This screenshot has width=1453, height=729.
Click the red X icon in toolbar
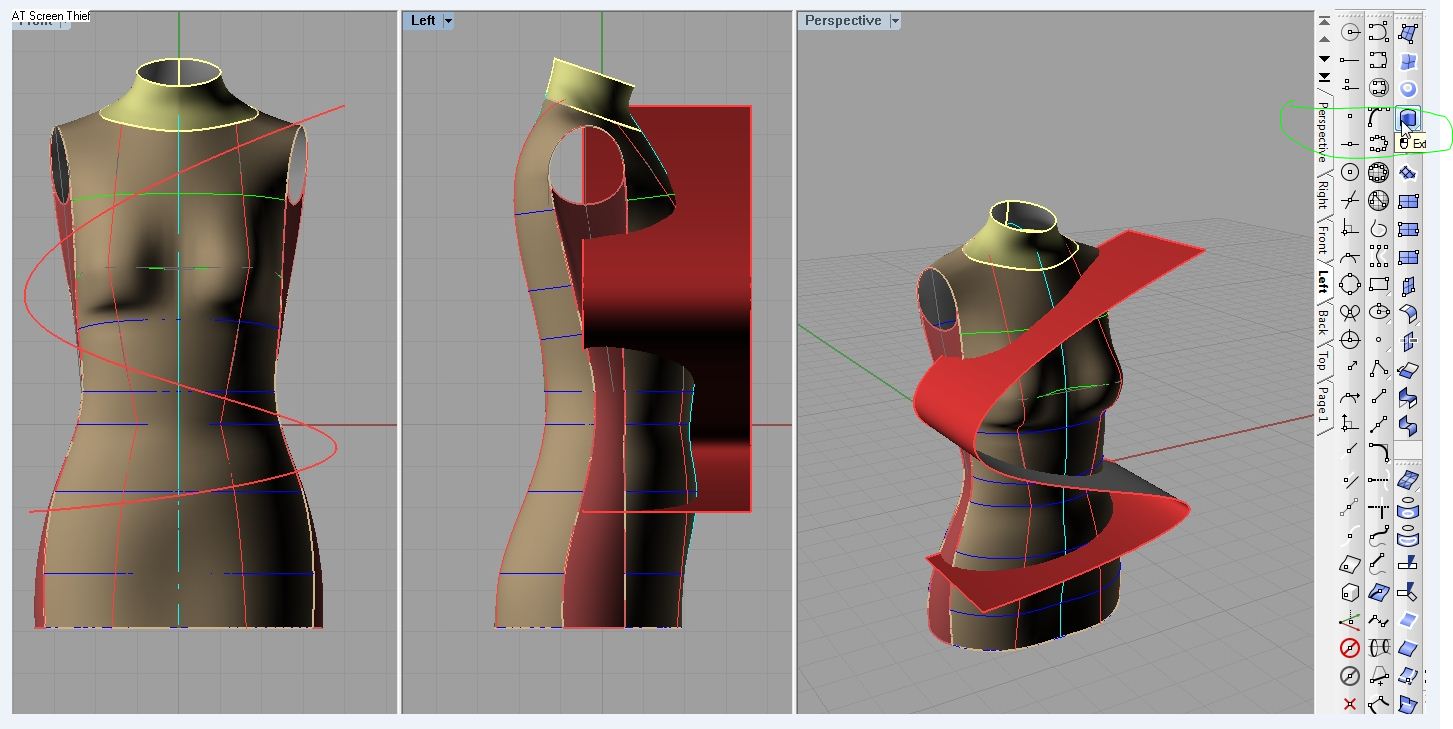[x=1350, y=704]
